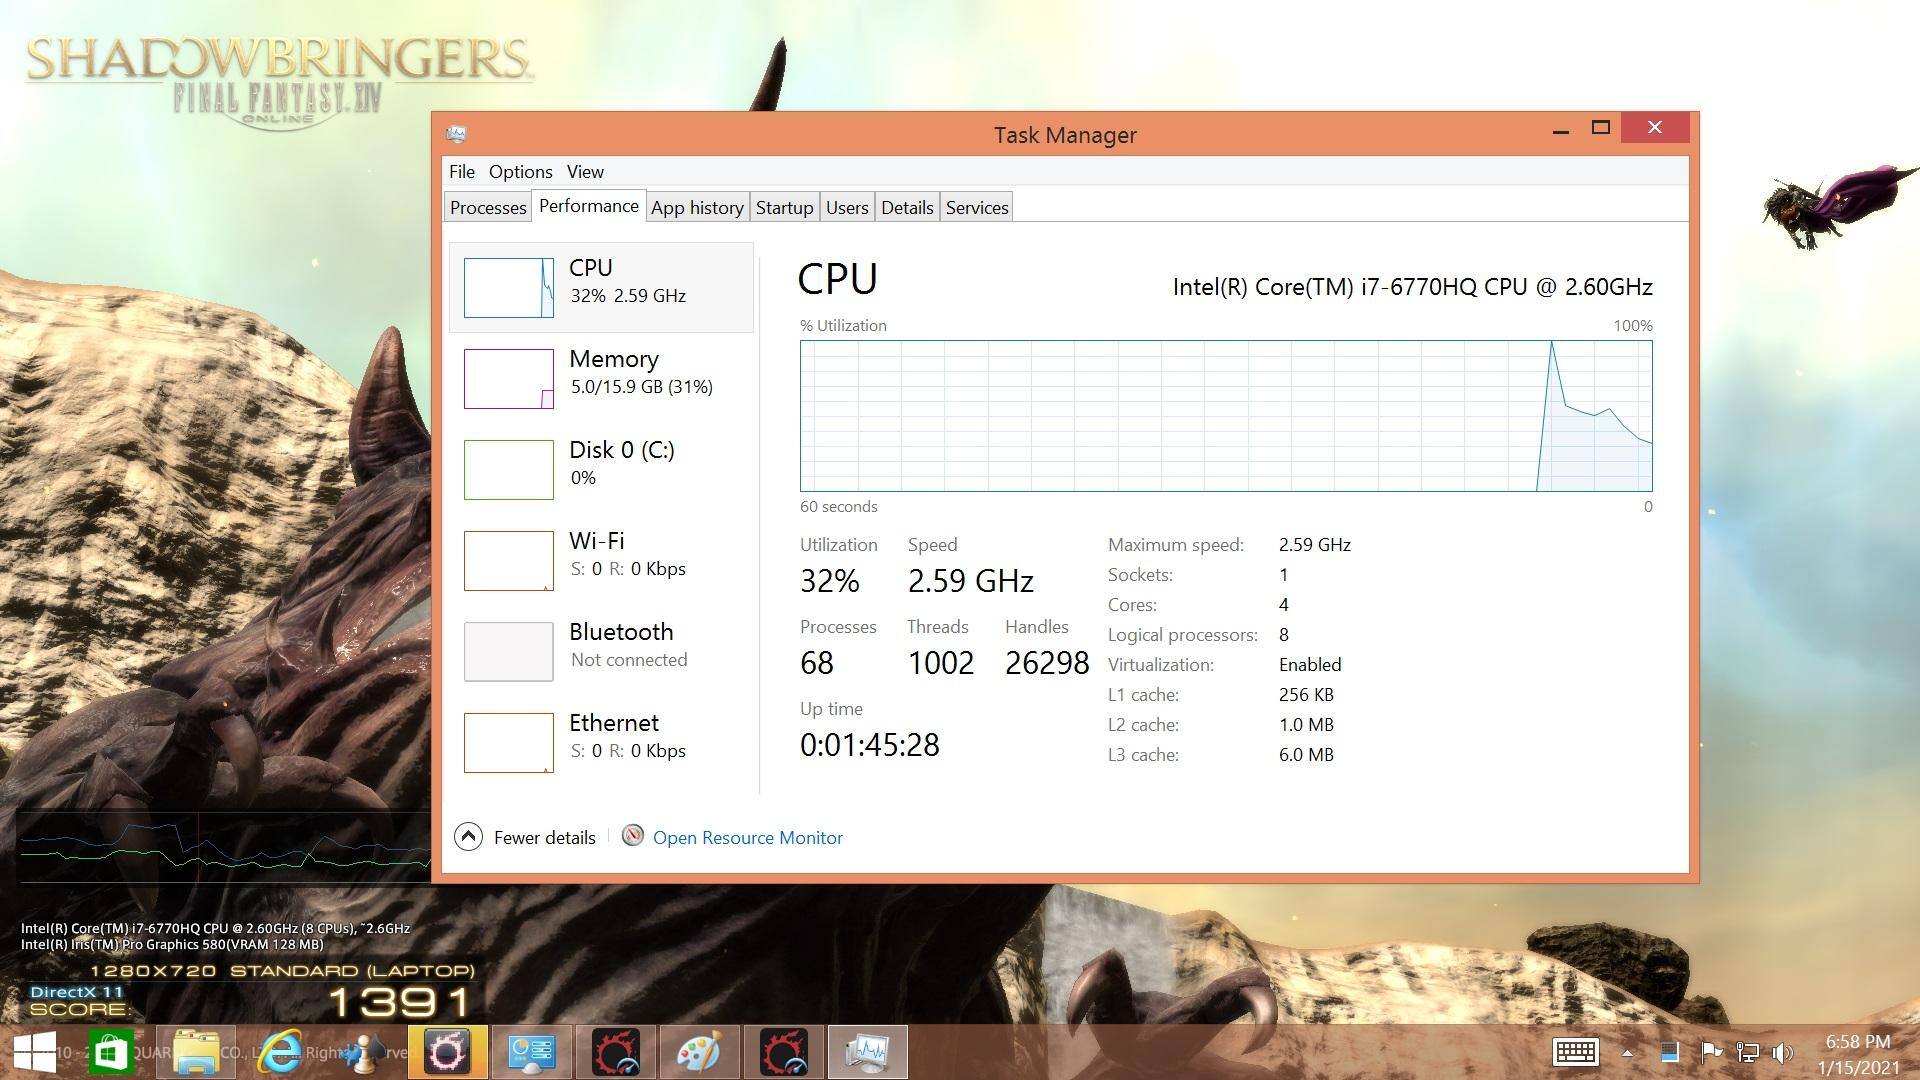Click the Windows Start button
The height and width of the screenshot is (1080, 1920).
[x=35, y=1052]
